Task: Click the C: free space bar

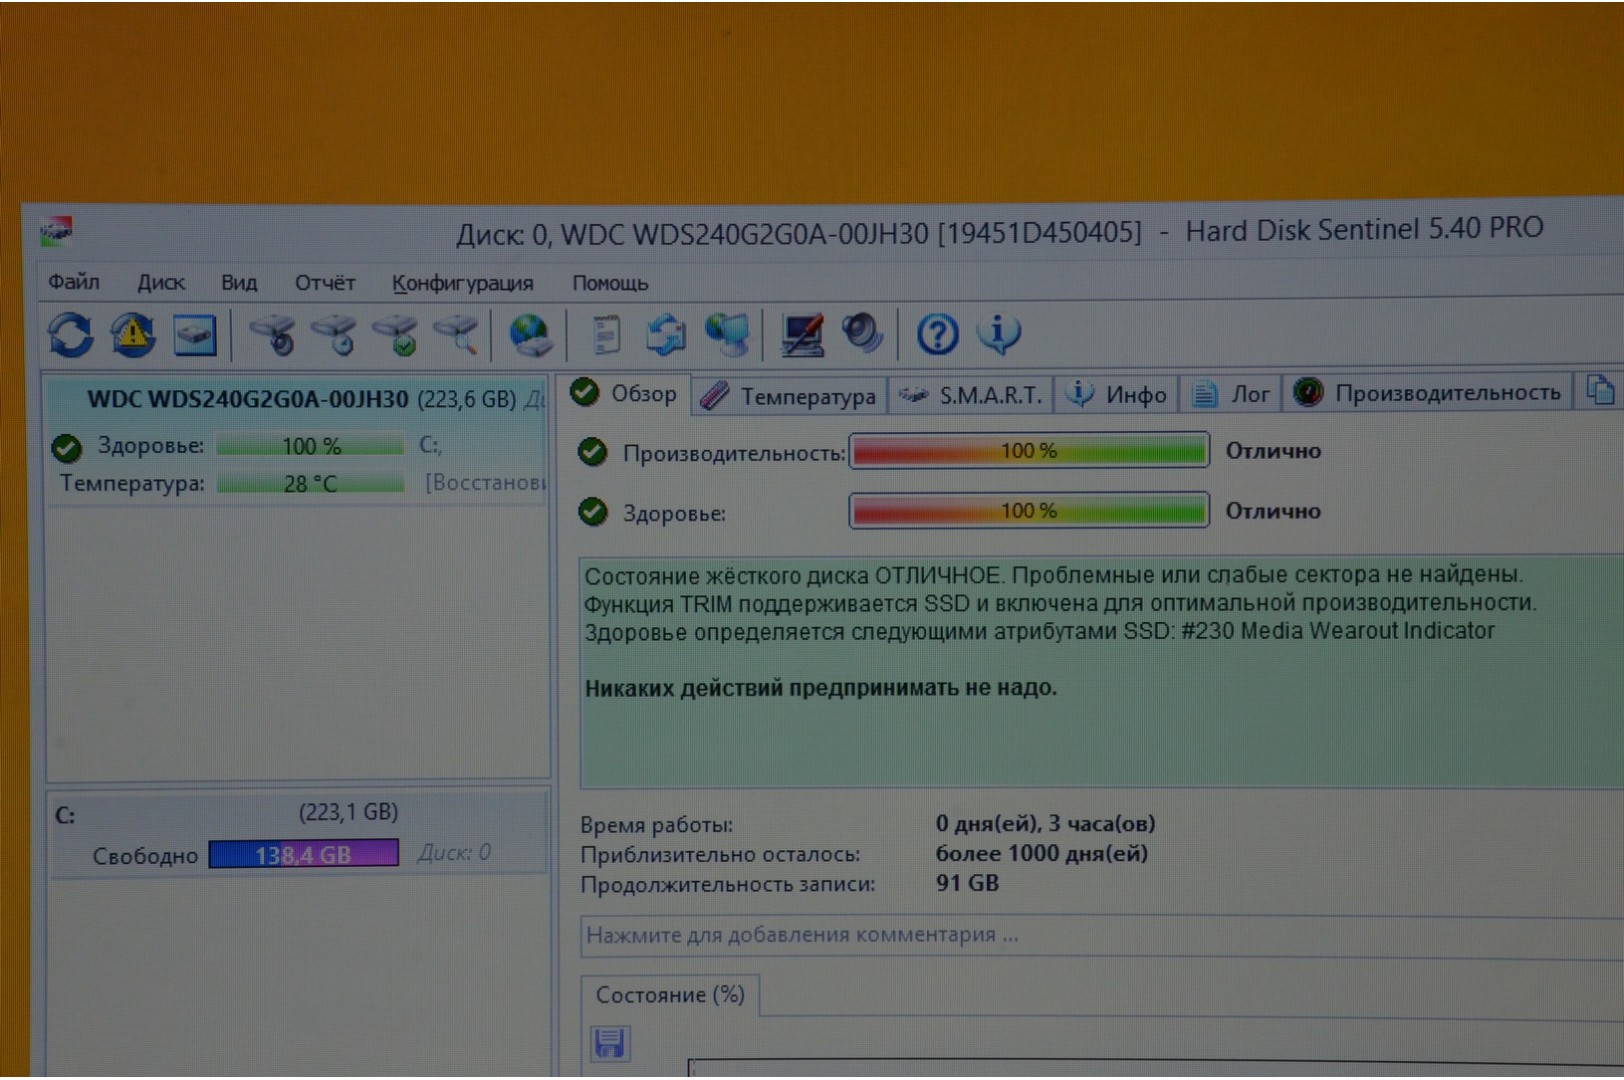Action: (x=303, y=855)
